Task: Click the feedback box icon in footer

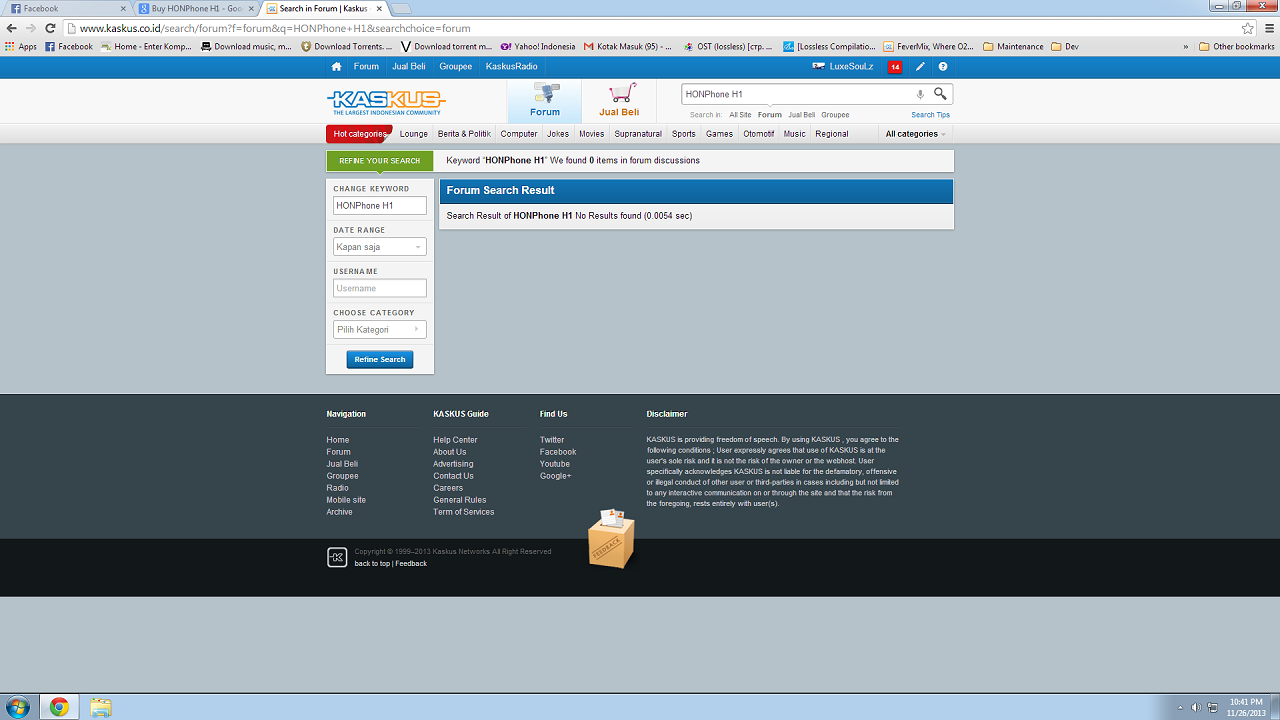Action: click(x=611, y=538)
